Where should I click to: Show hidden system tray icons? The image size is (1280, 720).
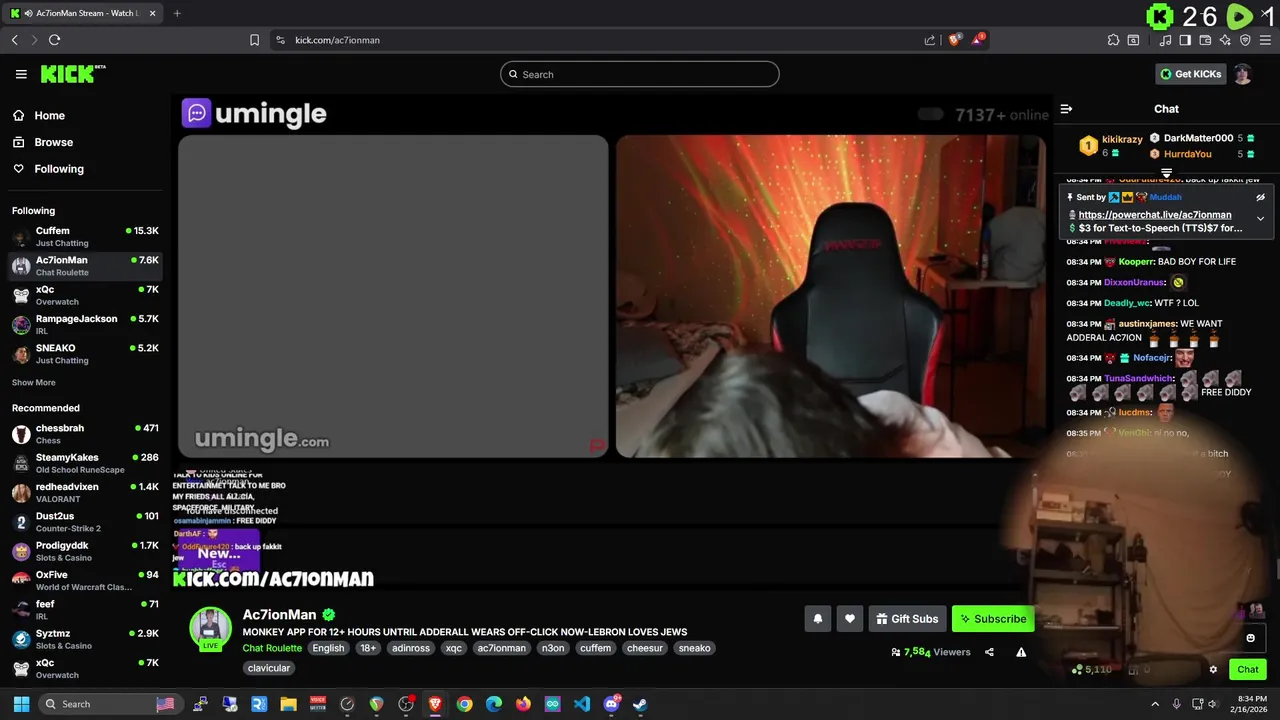click(x=1155, y=704)
